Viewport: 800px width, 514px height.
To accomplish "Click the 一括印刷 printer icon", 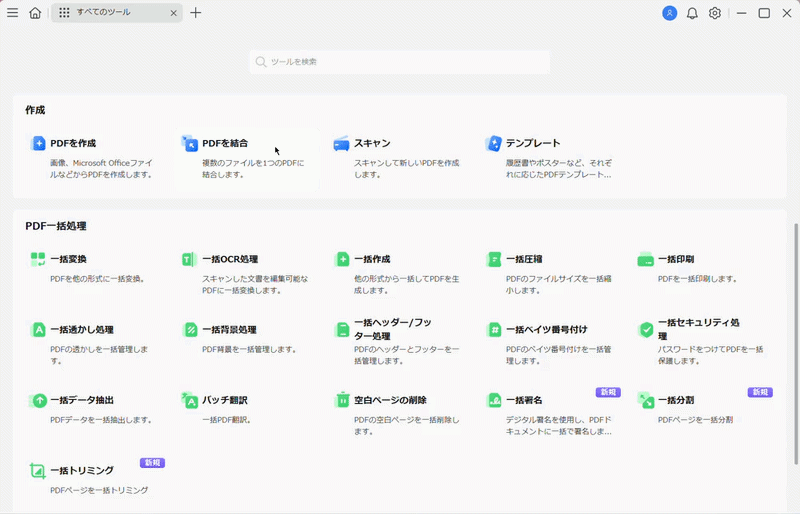I will click(645, 259).
